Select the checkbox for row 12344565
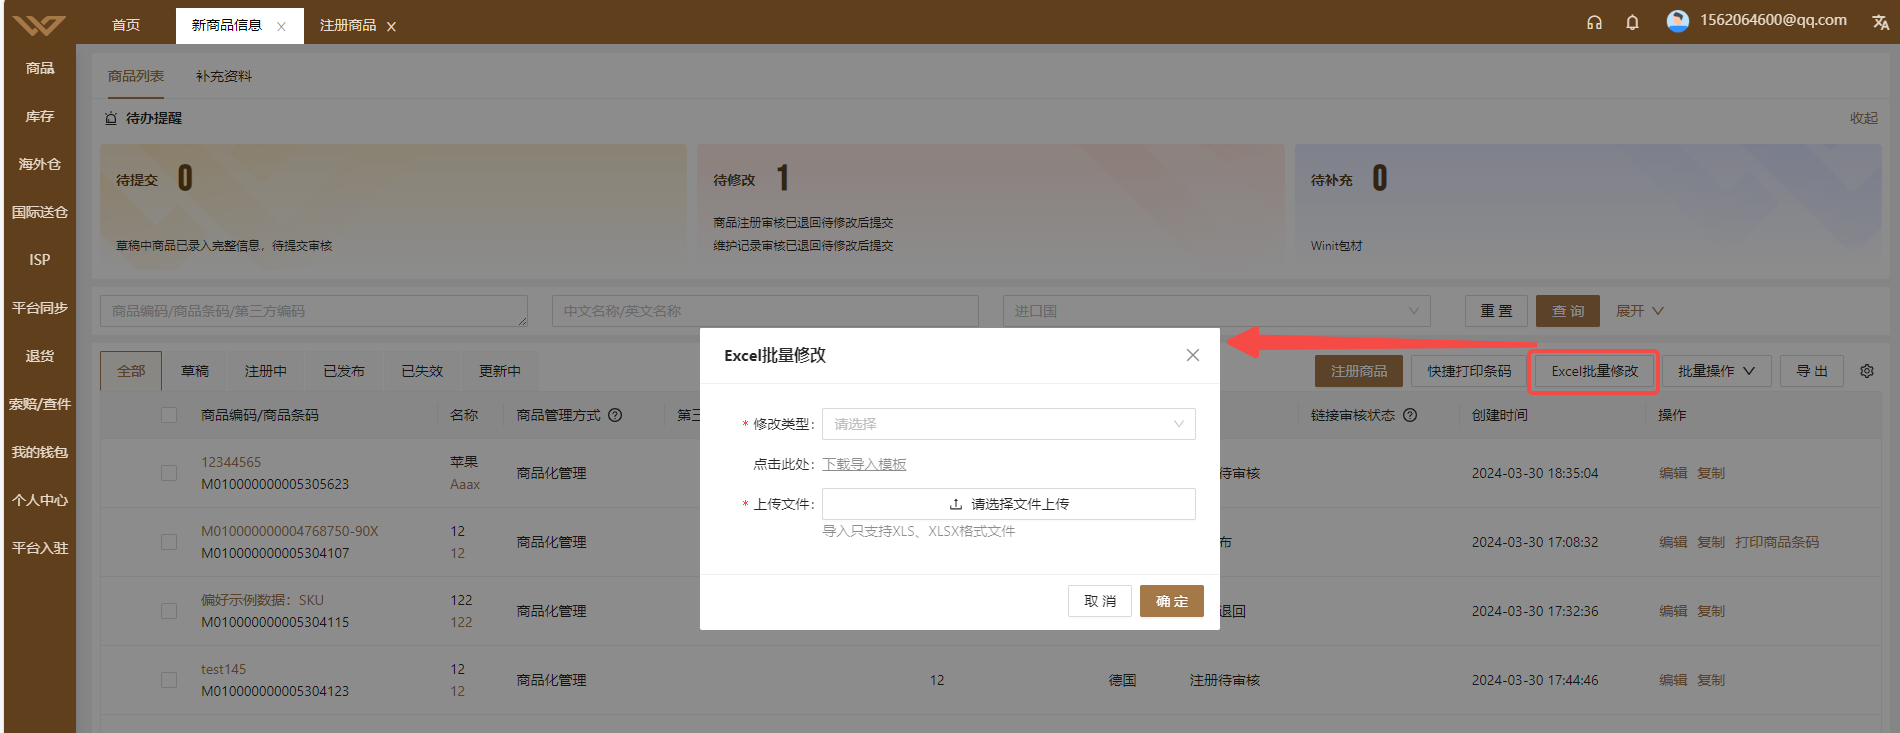 click(x=169, y=473)
